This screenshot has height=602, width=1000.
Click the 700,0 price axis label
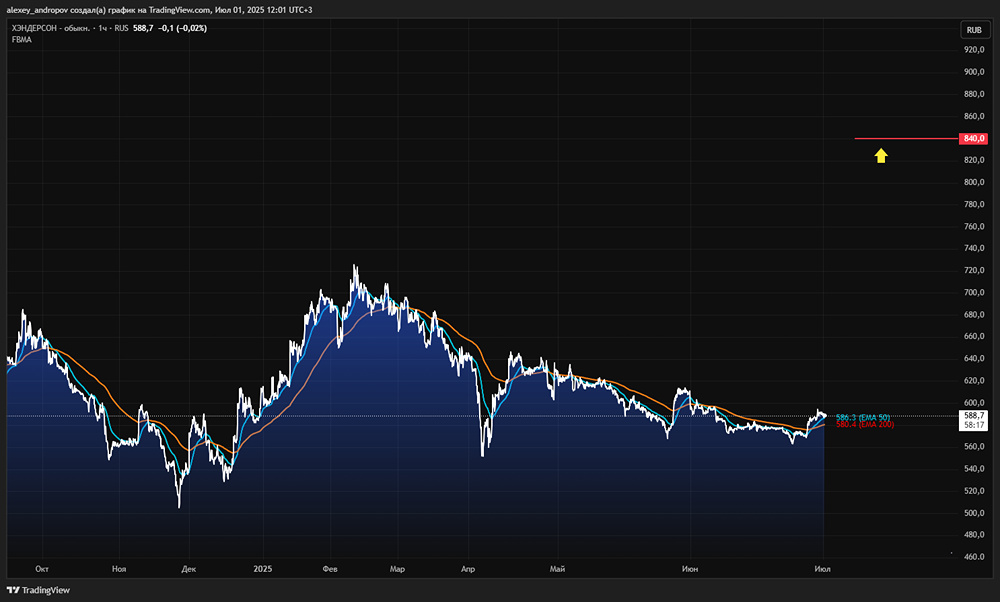click(974, 293)
